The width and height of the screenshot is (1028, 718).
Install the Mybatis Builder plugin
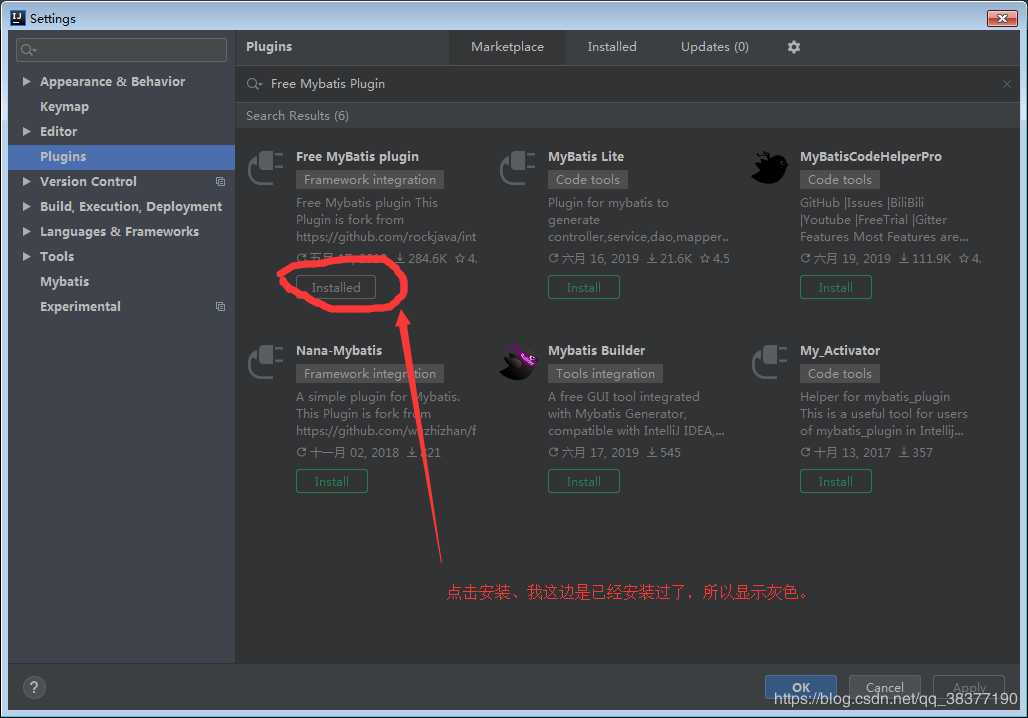pyautogui.click(x=583, y=481)
